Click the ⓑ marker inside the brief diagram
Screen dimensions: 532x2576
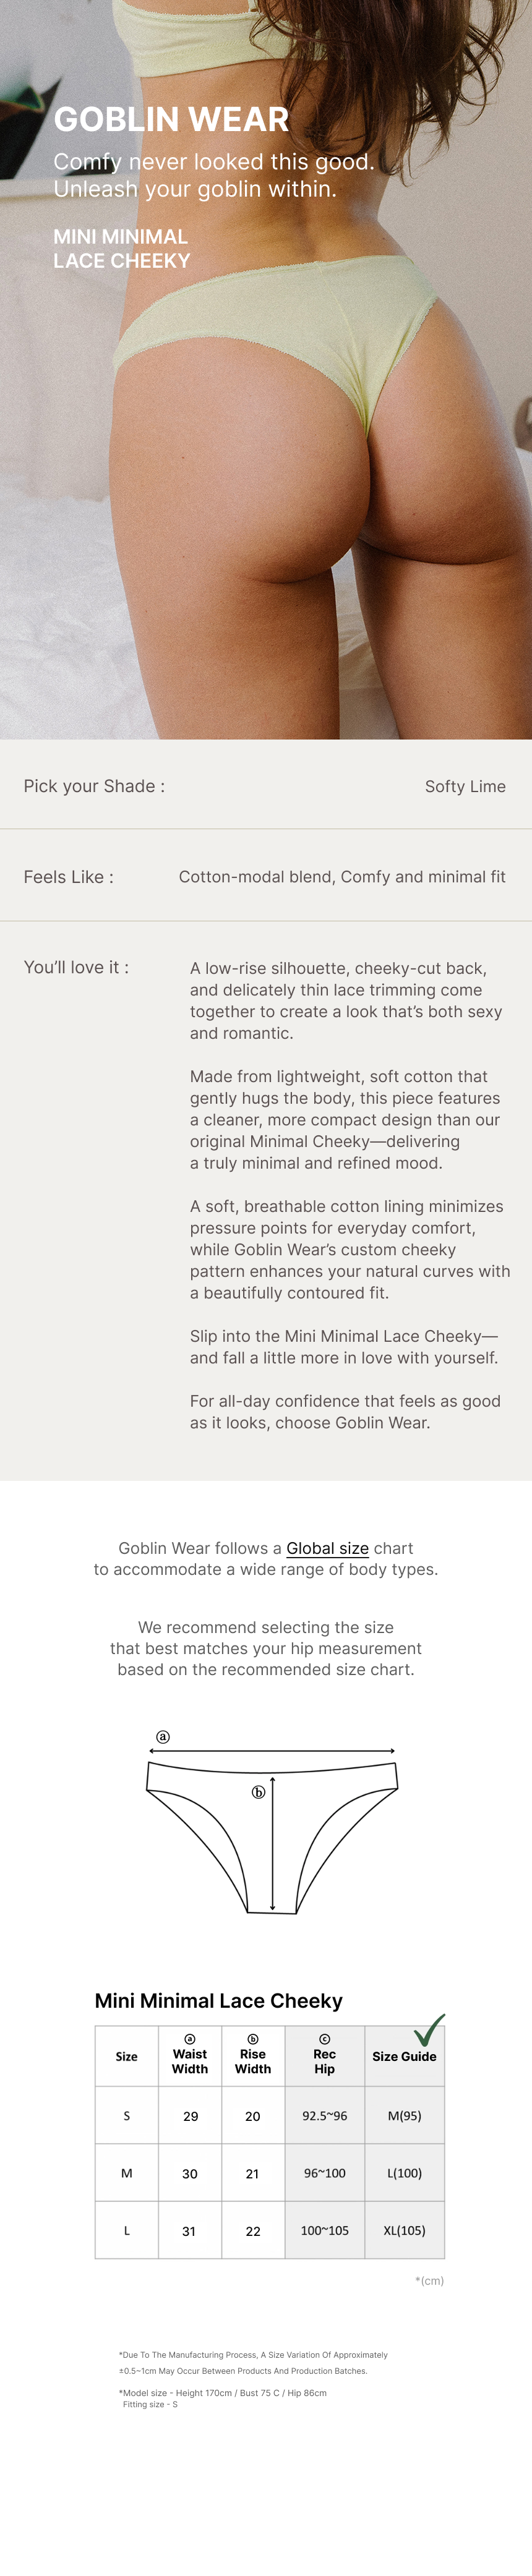(258, 1792)
